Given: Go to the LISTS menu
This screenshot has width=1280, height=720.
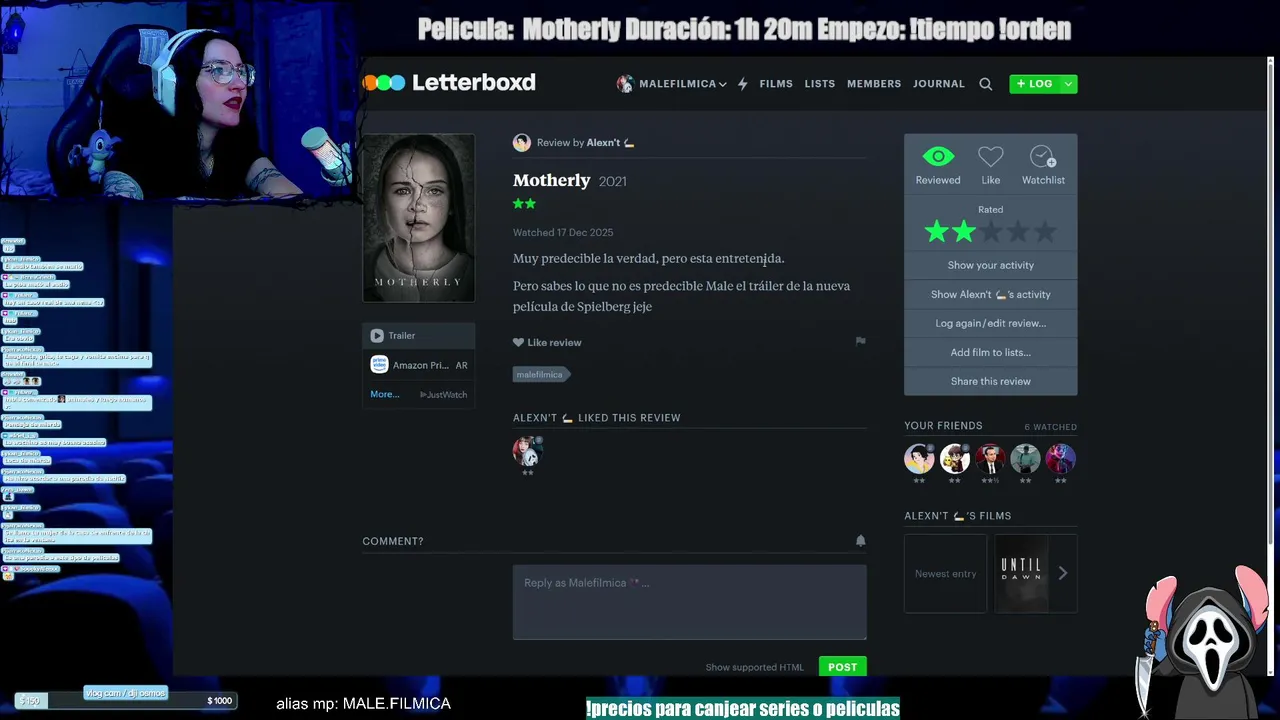Looking at the screenshot, I should (x=820, y=84).
